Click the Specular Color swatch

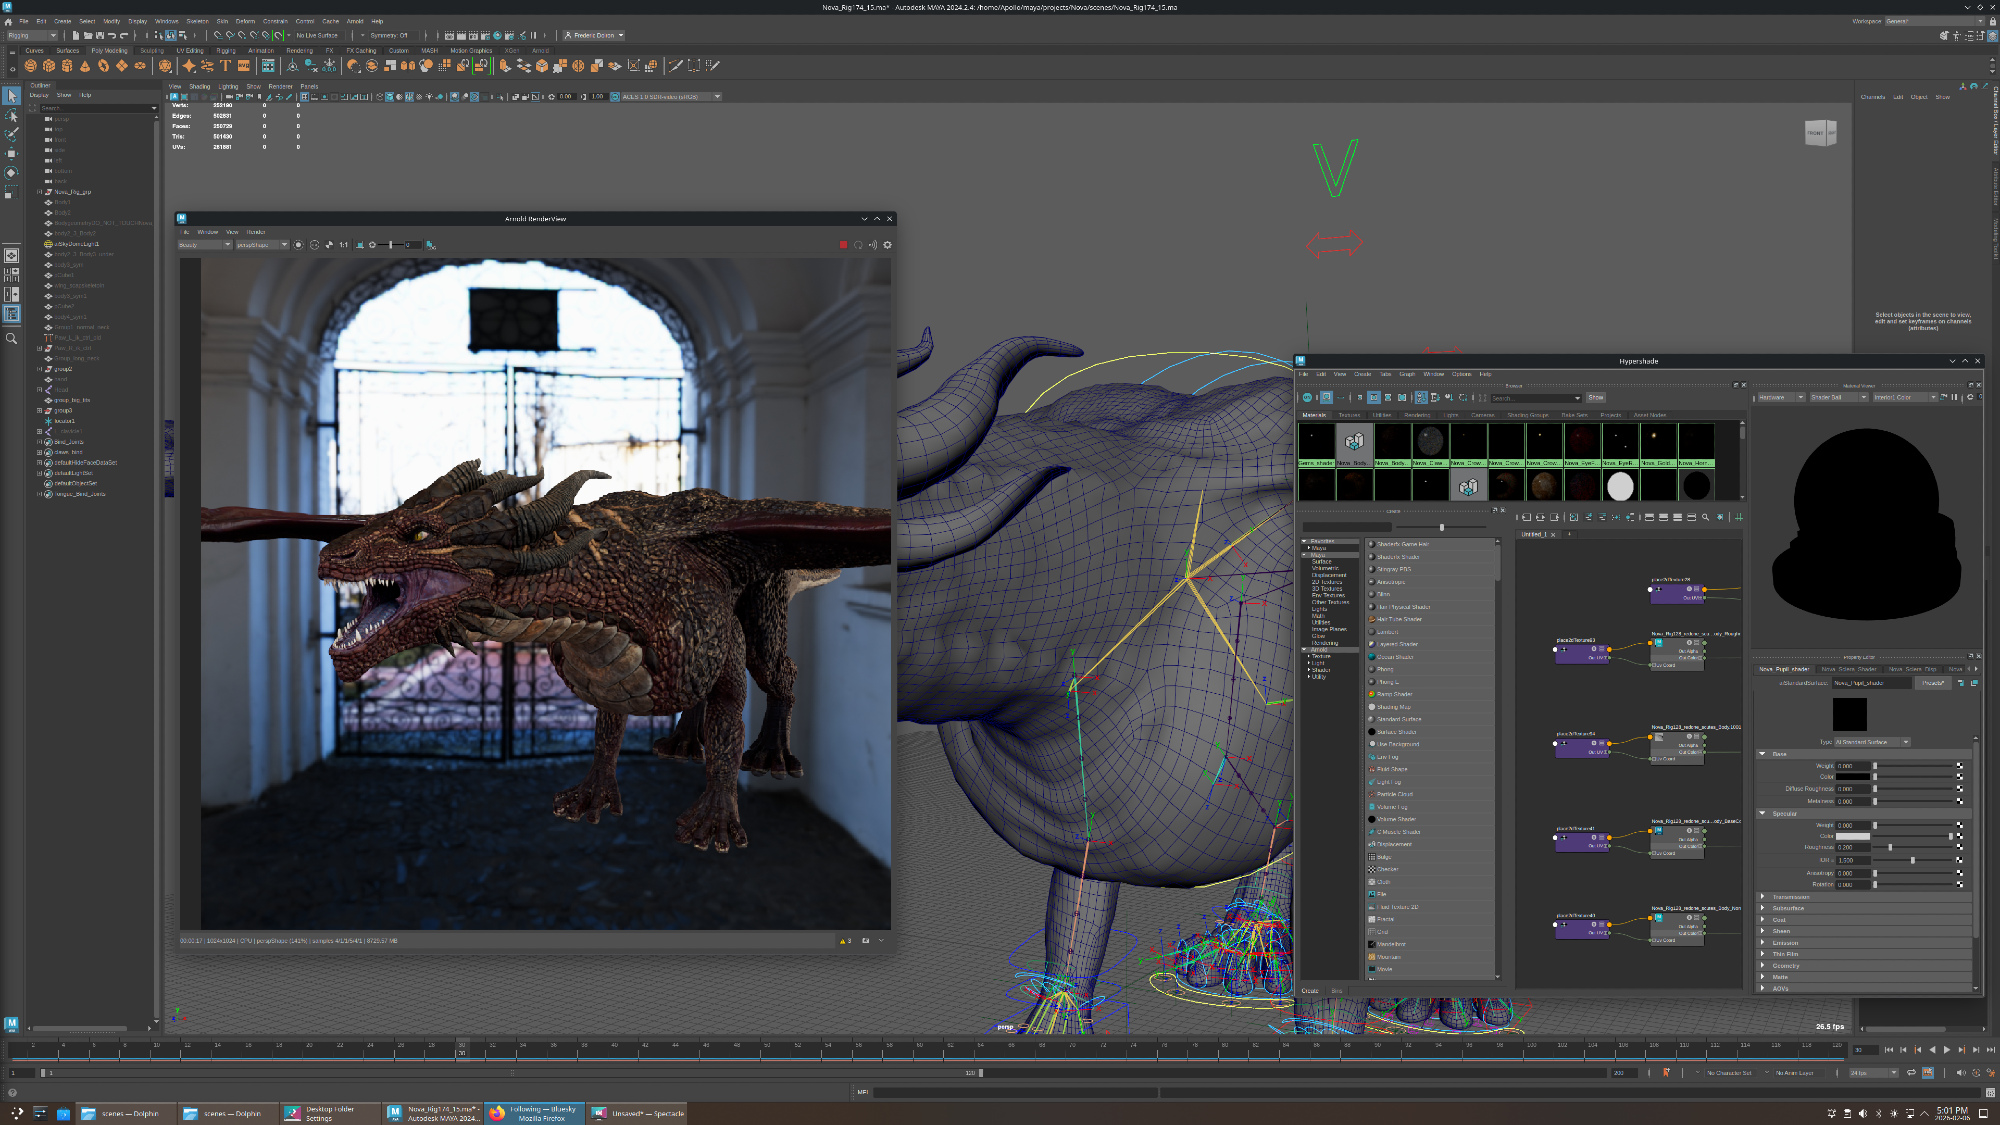pyautogui.click(x=1852, y=836)
